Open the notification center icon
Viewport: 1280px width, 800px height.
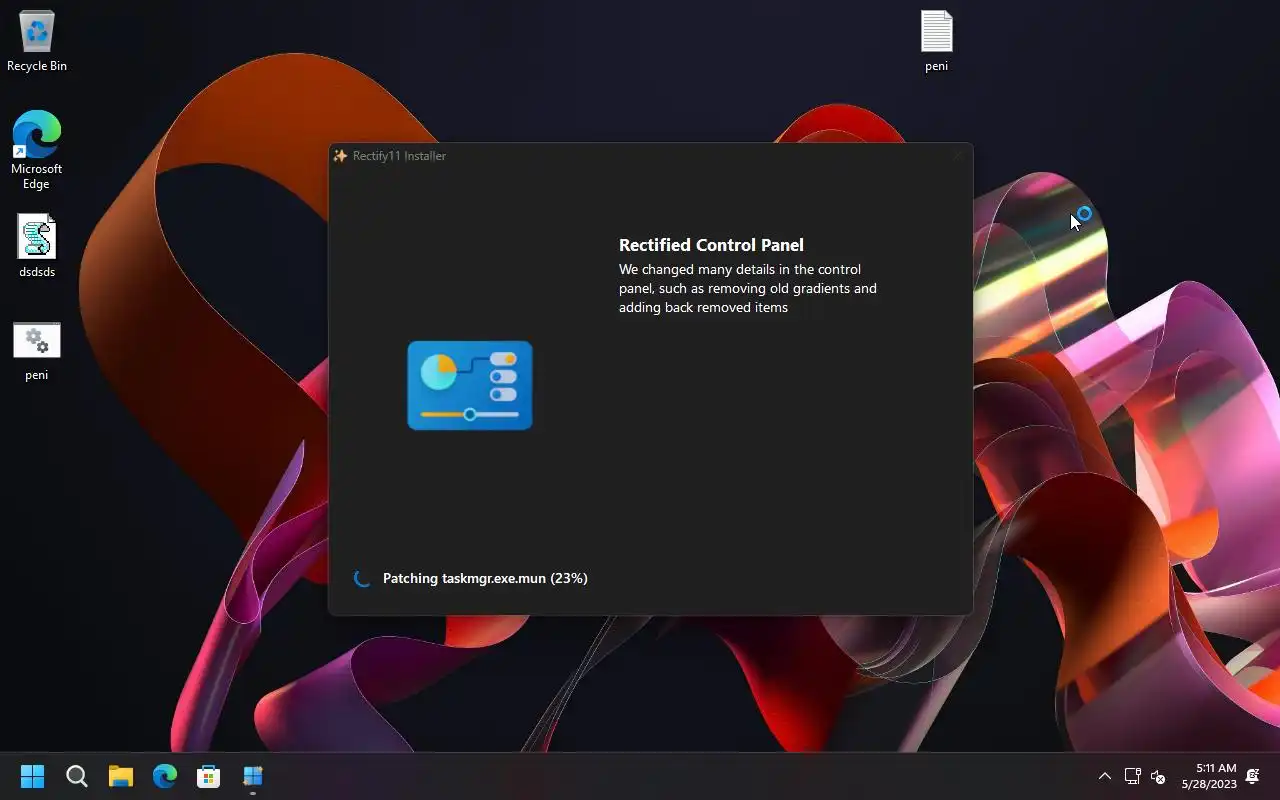coord(1253,776)
